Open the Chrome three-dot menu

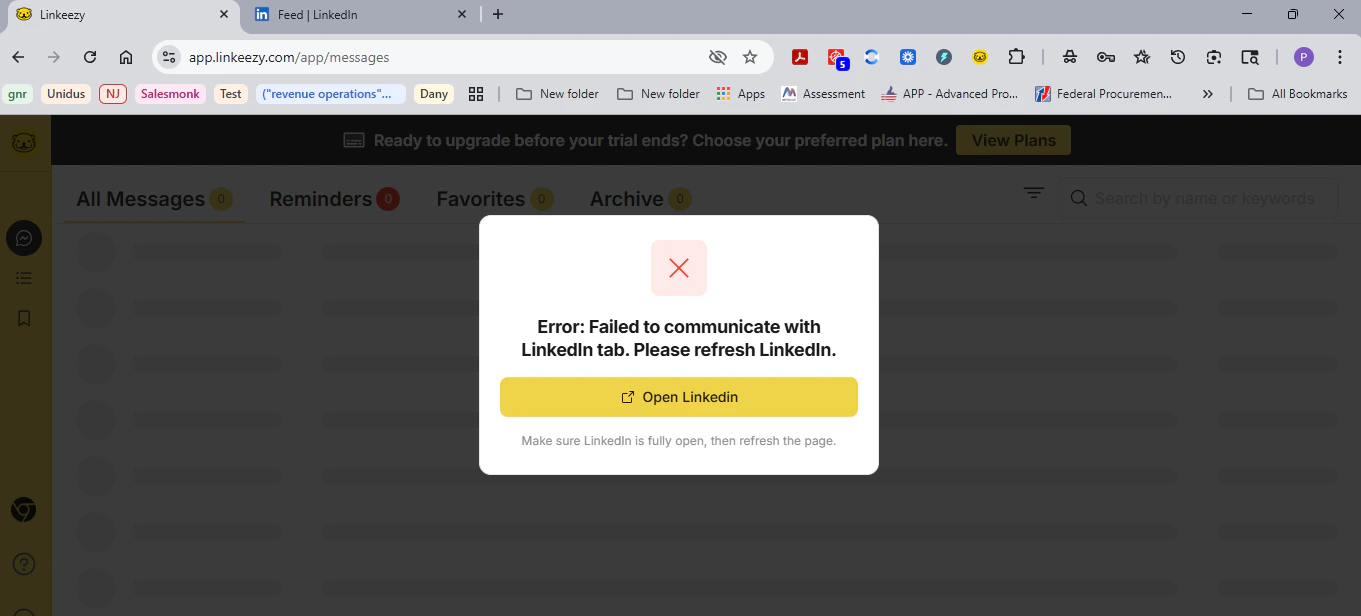click(x=1340, y=57)
